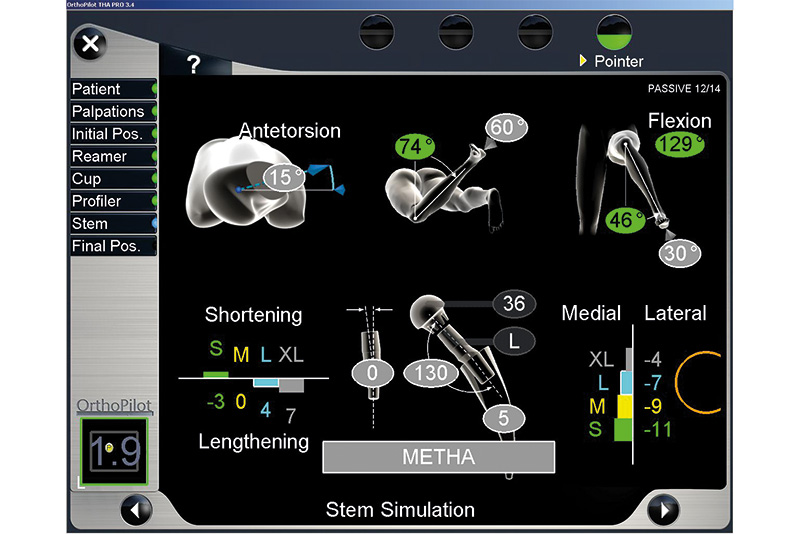800x534 pixels.
Task: Click the PASSIVE 12/14 status text
Action: (684, 89)
